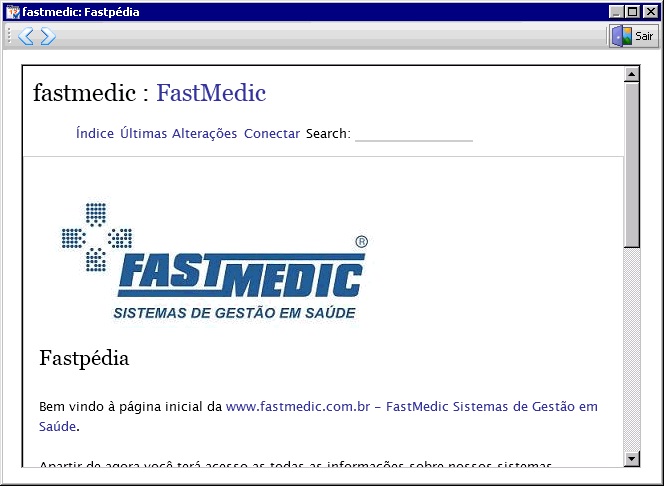Screen dimensions: 666x488
Task: Click the Sair exit button
Action: point(633,36)
